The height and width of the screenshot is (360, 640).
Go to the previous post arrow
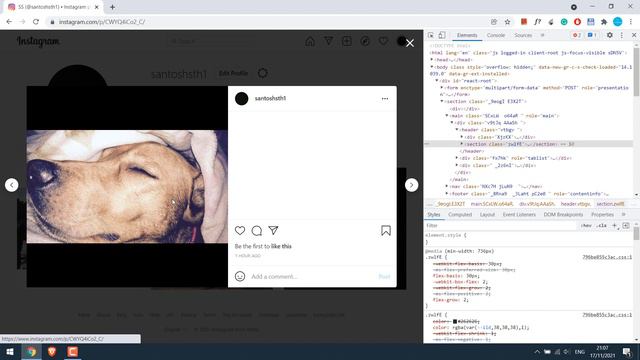(x=11, y=185)
